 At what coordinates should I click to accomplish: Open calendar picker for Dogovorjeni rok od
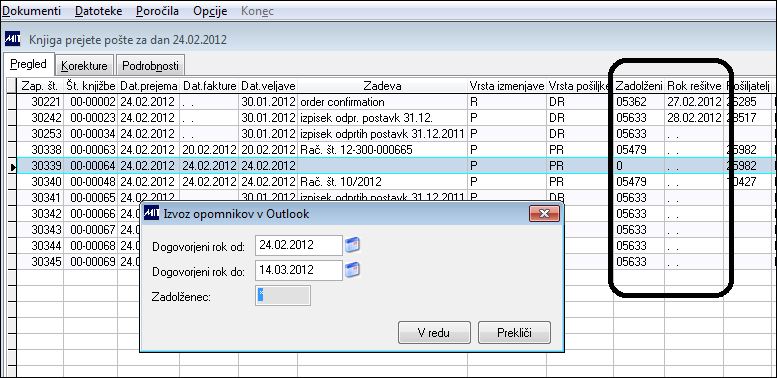point(352,245)
